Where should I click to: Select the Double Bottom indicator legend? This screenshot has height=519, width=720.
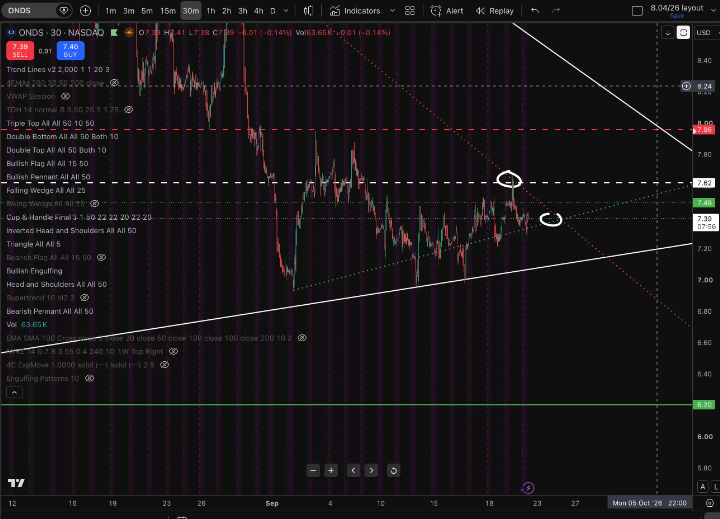[x=62, y=137]
